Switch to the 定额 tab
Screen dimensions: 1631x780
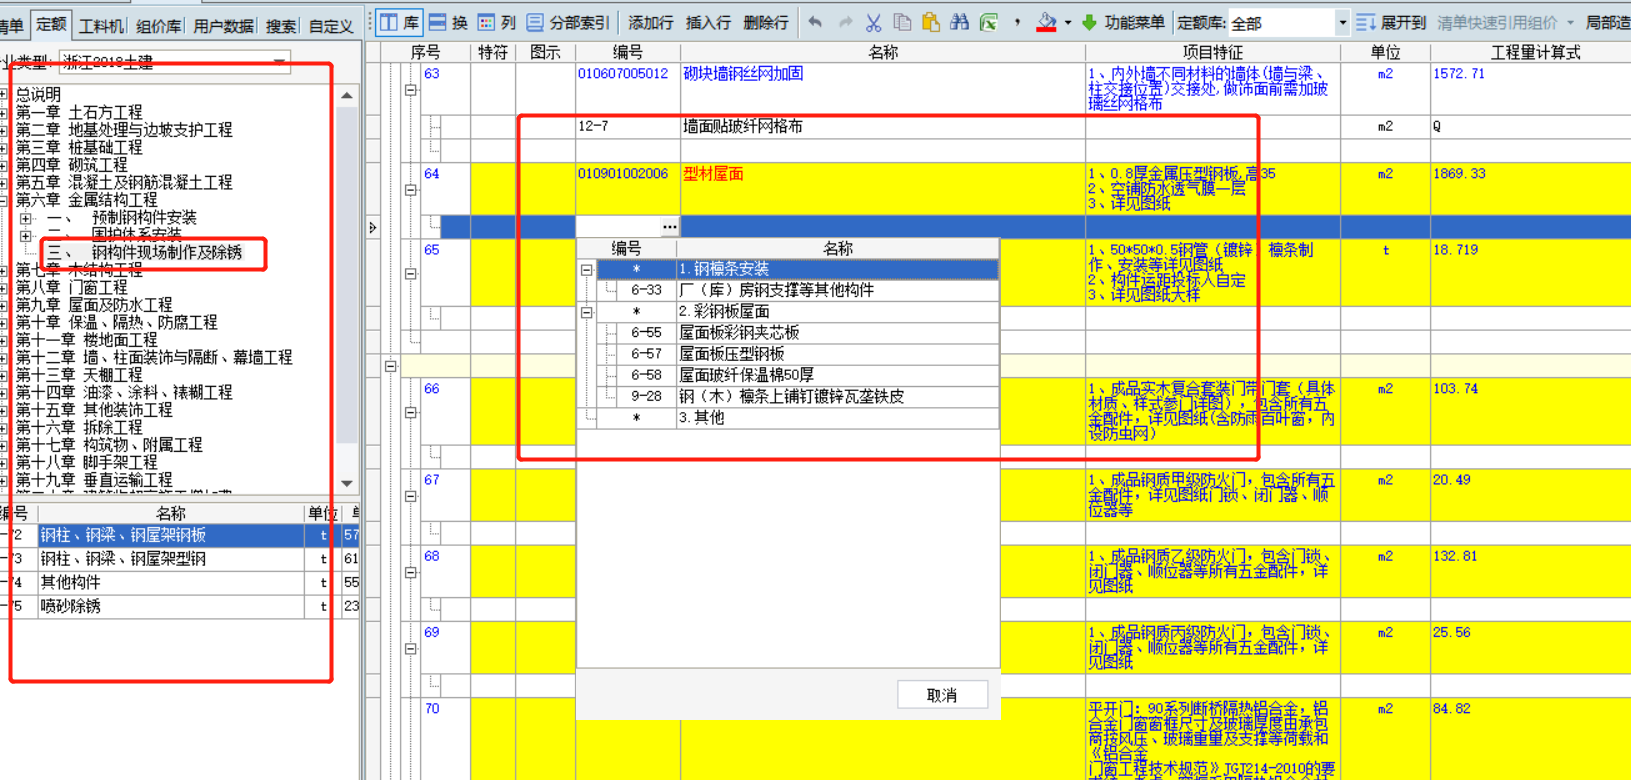tap(50, 24)
